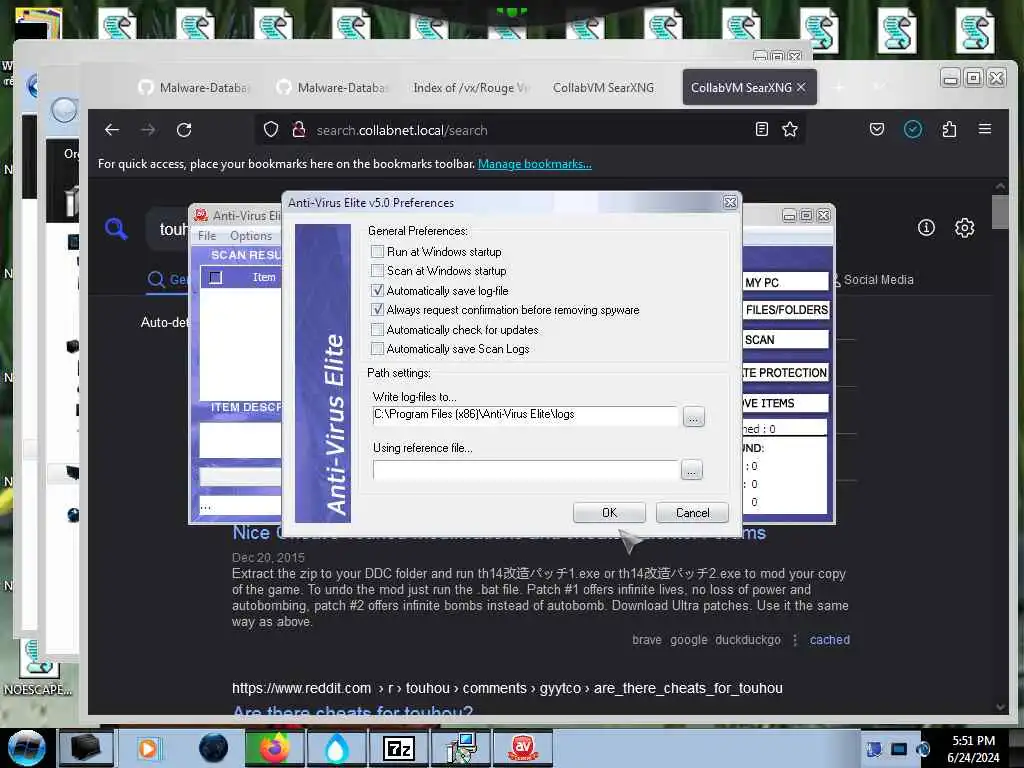Open the Options menu in Anti-Virus Elite
Screen dimensions: 1024x768
point(251,236)
